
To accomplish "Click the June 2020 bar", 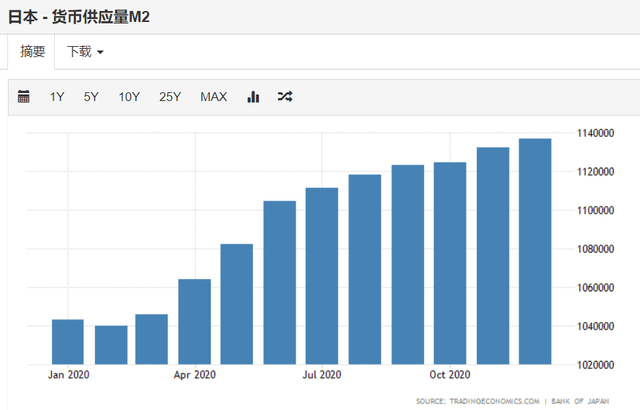I will [280, 283].
